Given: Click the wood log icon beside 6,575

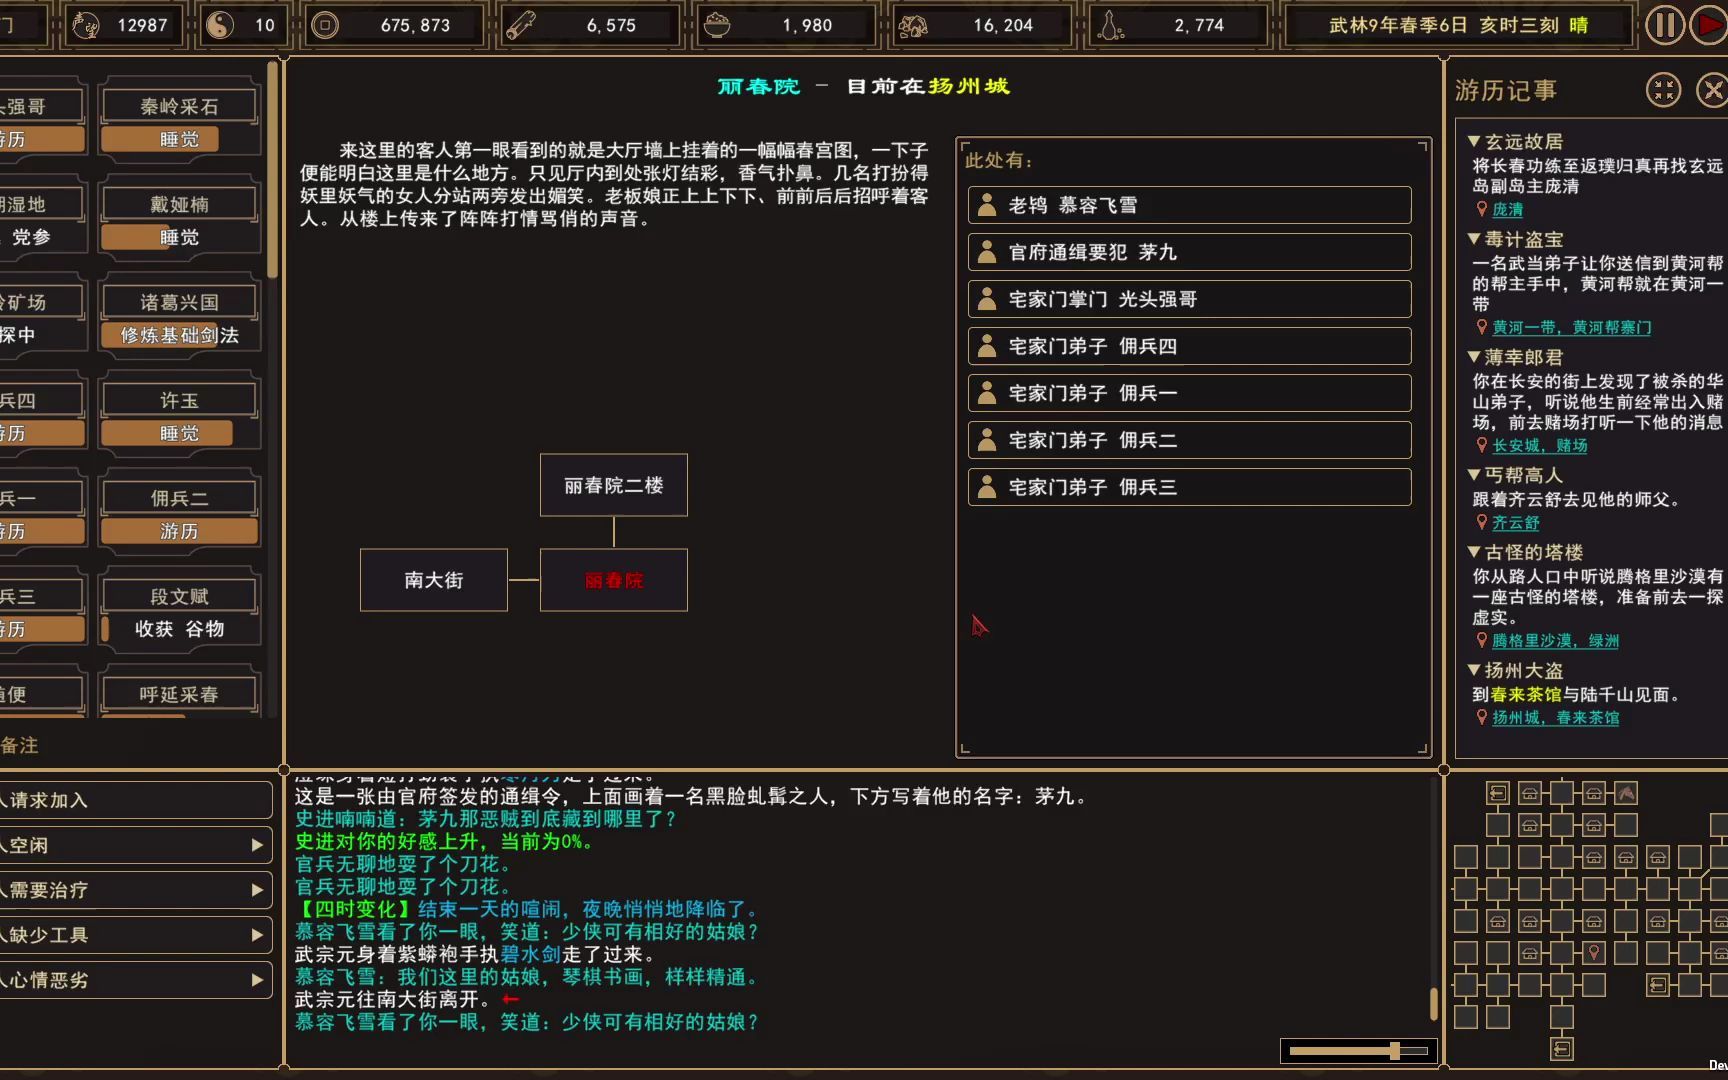Looking at the screenshot, I should (x=521, y=25).
